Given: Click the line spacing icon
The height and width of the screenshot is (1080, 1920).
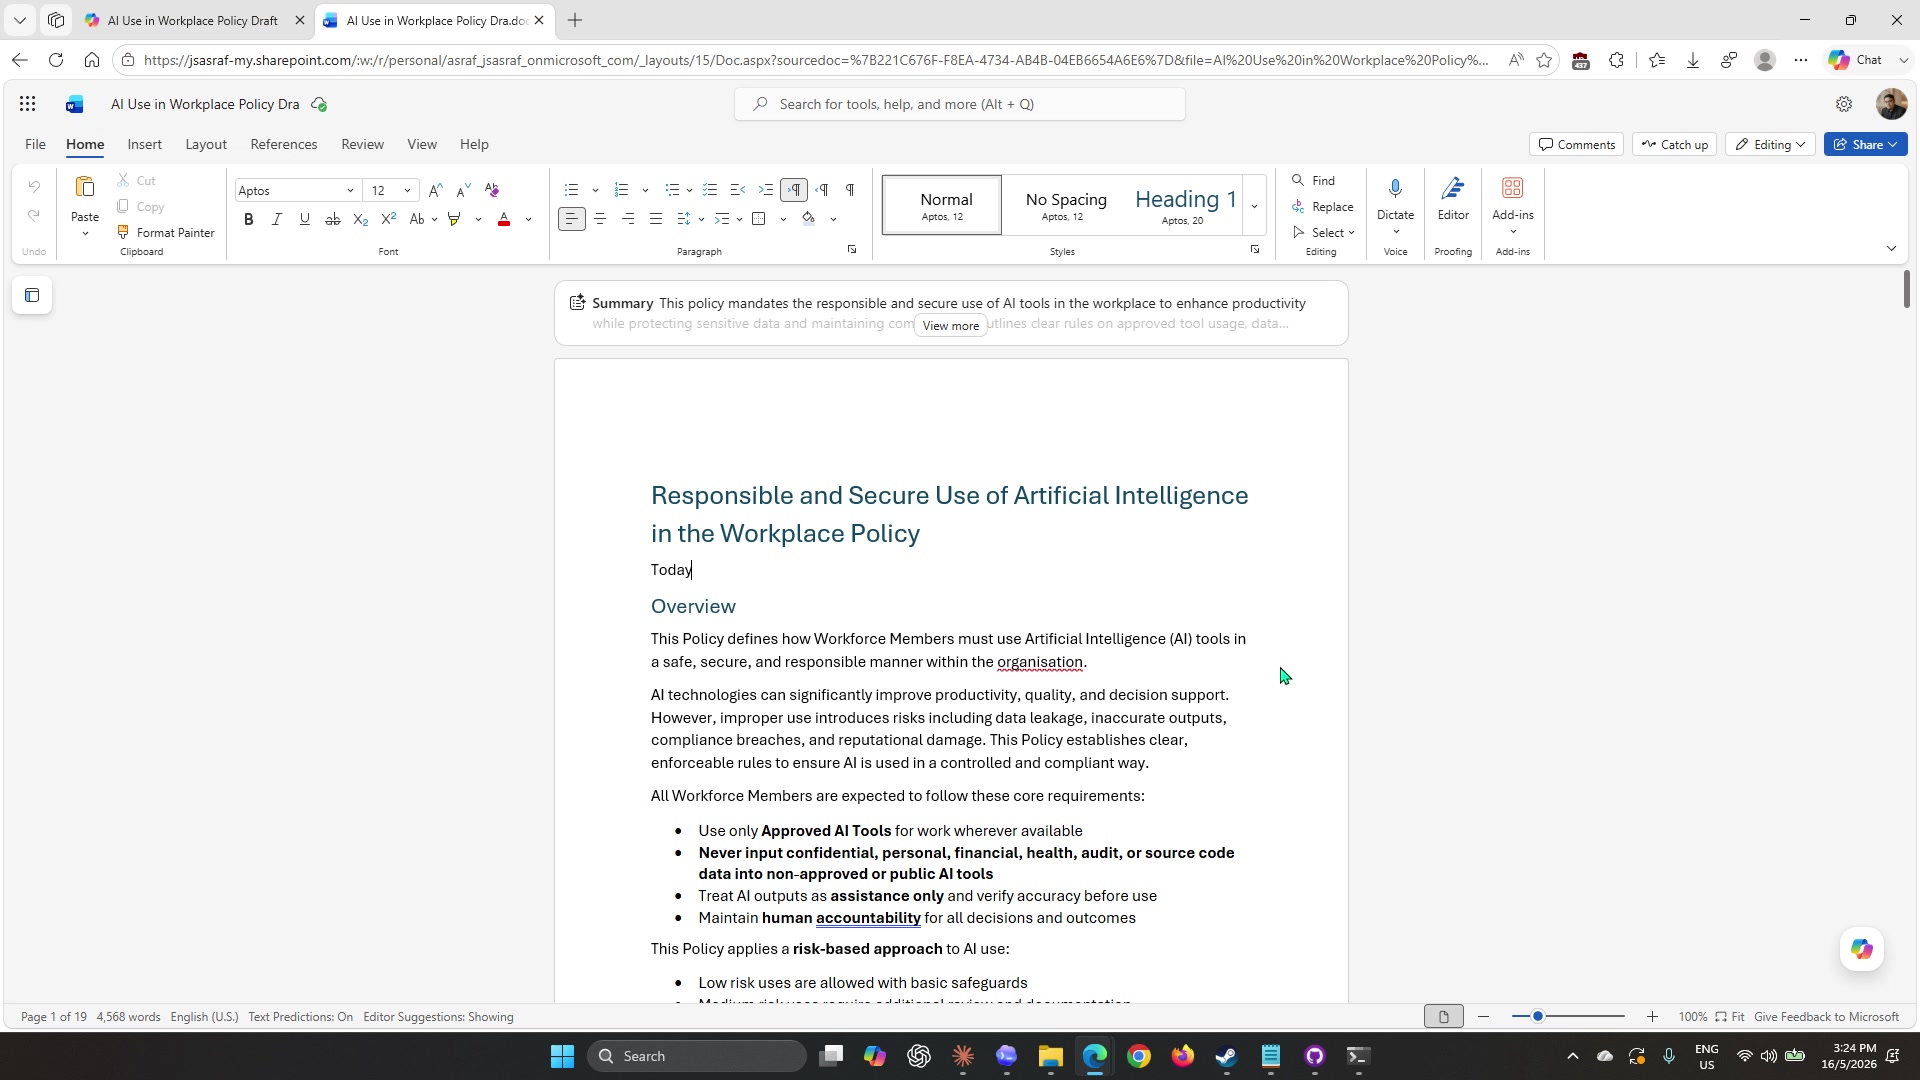Looking at the screenshot, I should tap(684, 219).
